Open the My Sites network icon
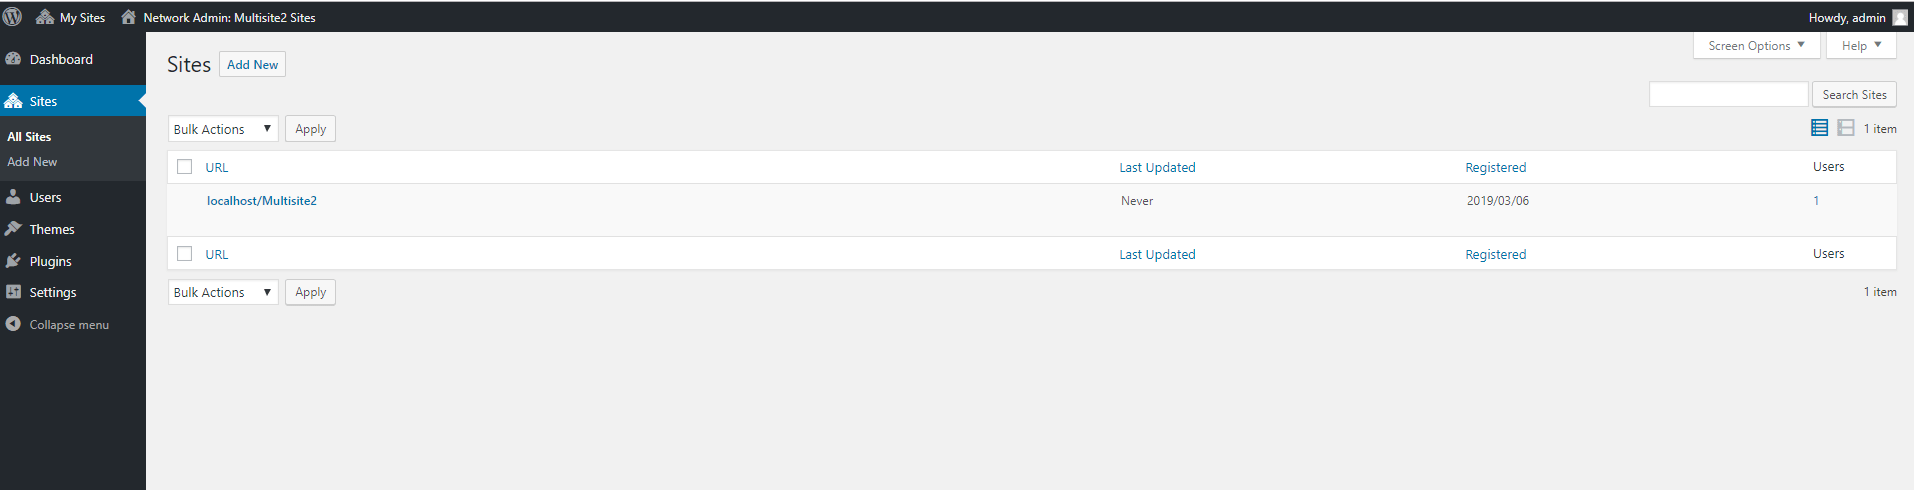 (x=45, y=17)
